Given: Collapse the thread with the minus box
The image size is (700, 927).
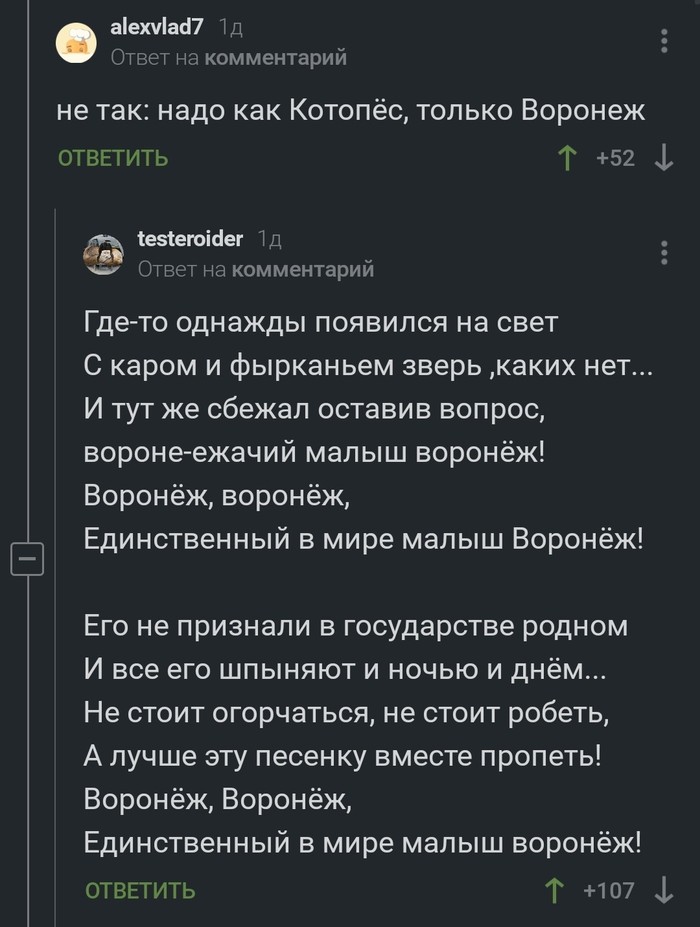Looking at the screenshot, I should tap(28, 558).
